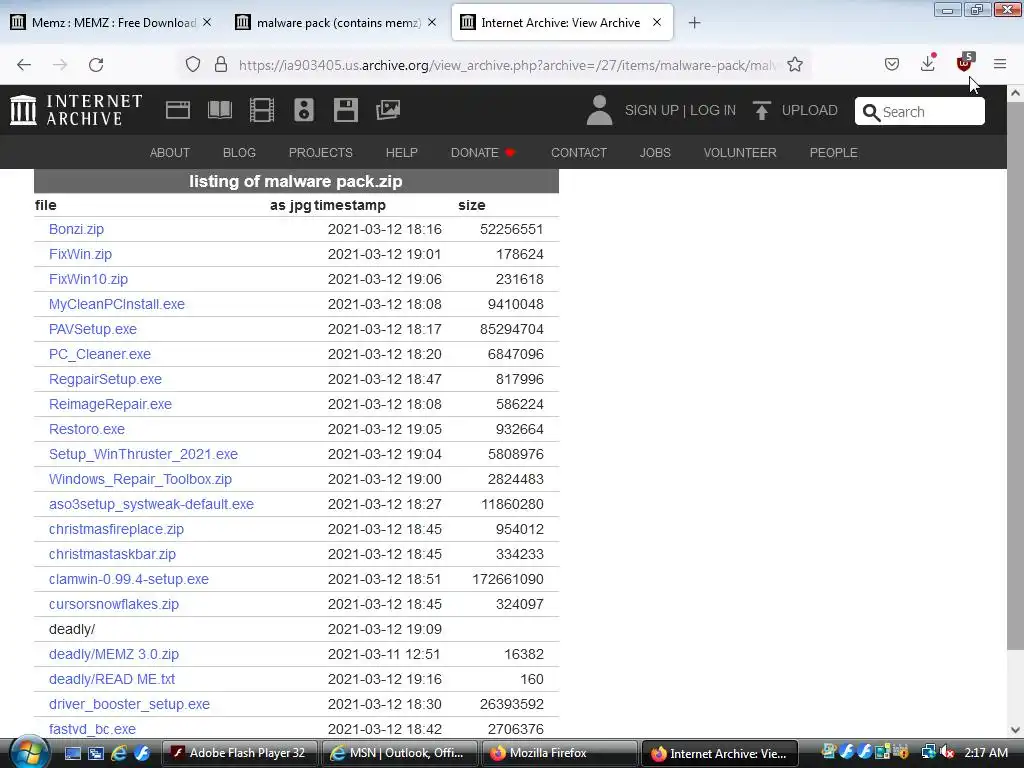The height and width of the screenshot is (768, 1024).
Task: Open the PC_Cleaner.exe file link
Action: point(100,354)
